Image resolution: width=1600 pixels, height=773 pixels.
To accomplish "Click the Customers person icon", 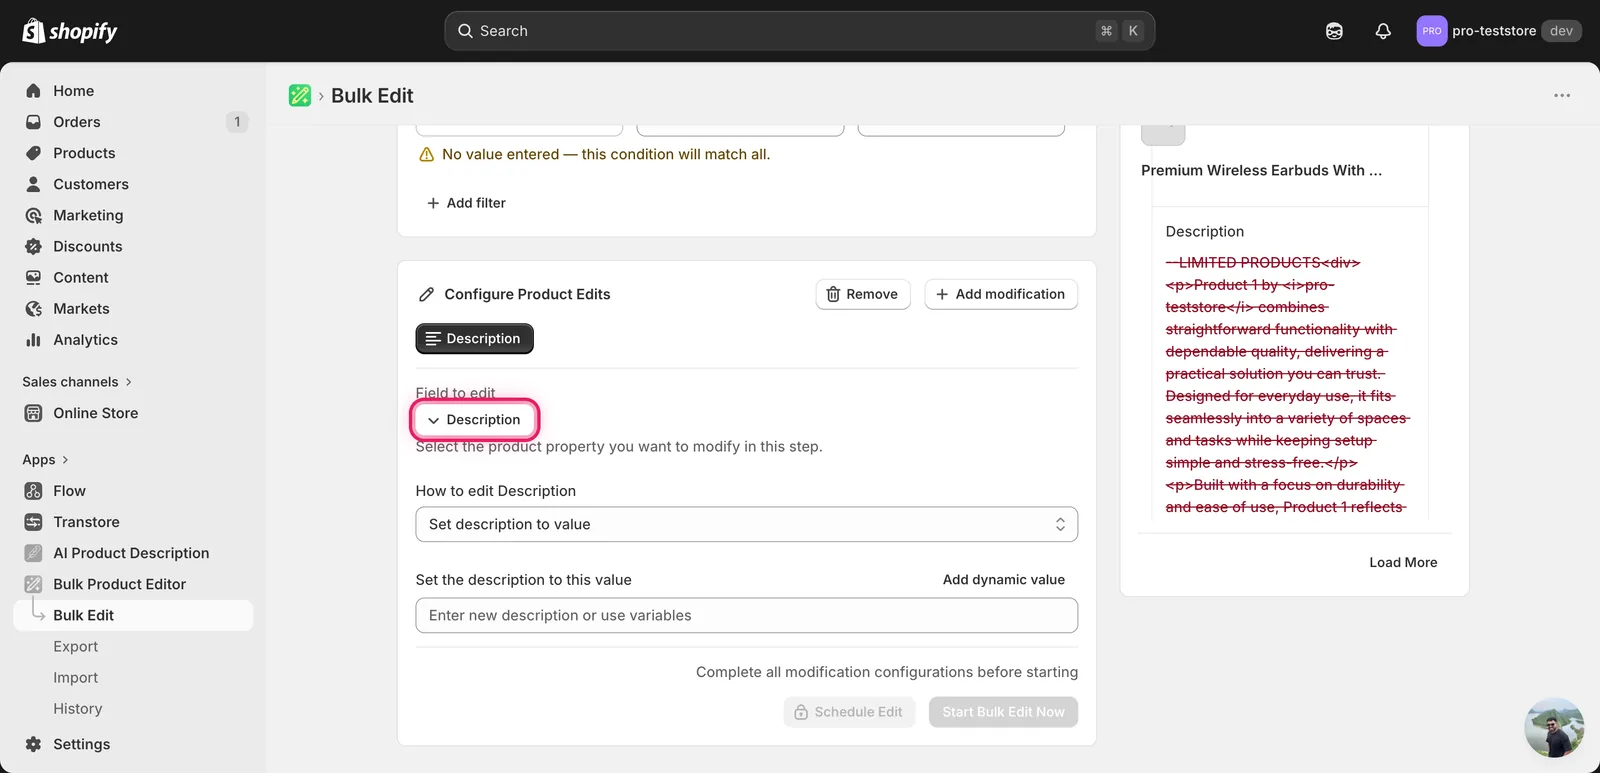I will tap(34, 184).
